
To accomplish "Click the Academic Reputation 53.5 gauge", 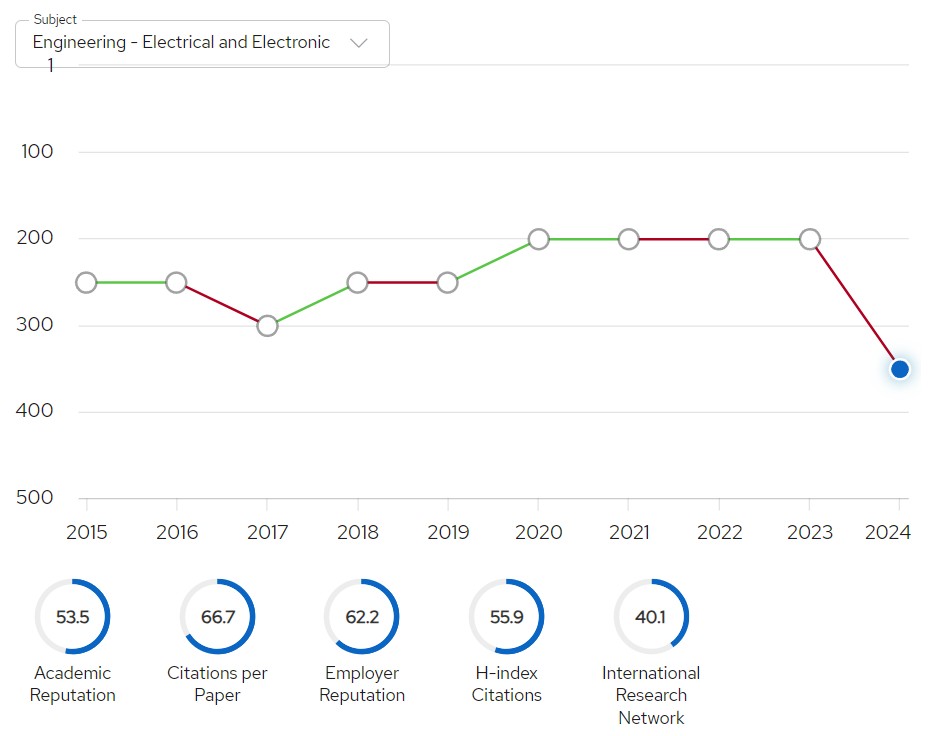I will tap(72, 617).
